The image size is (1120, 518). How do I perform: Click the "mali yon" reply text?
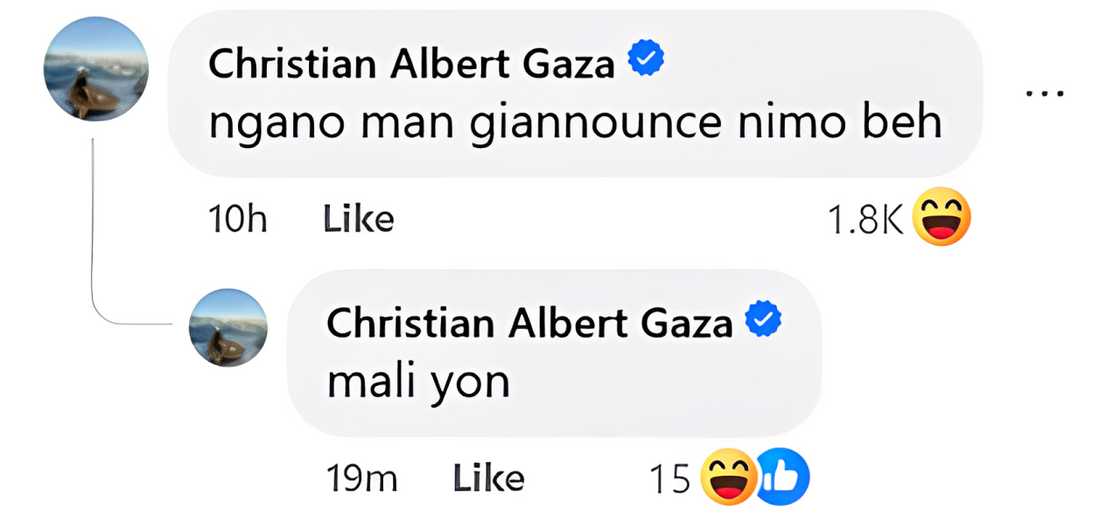tap(419, 380)
